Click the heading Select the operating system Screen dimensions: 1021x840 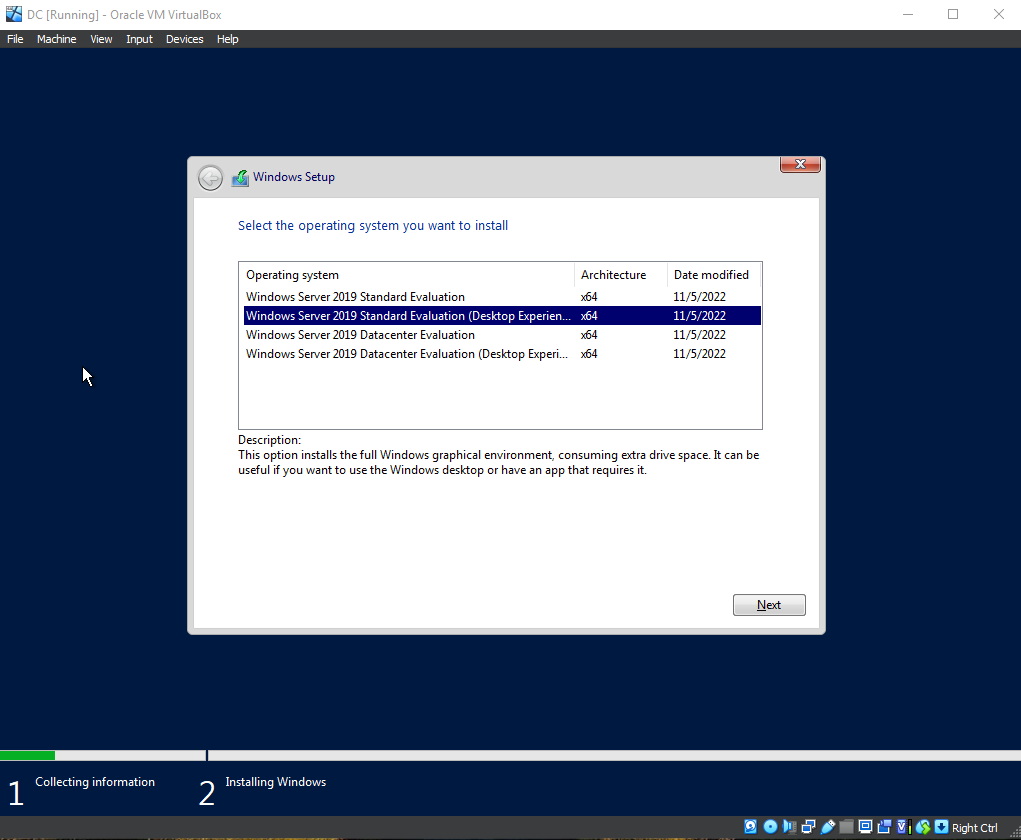point(372,225)
